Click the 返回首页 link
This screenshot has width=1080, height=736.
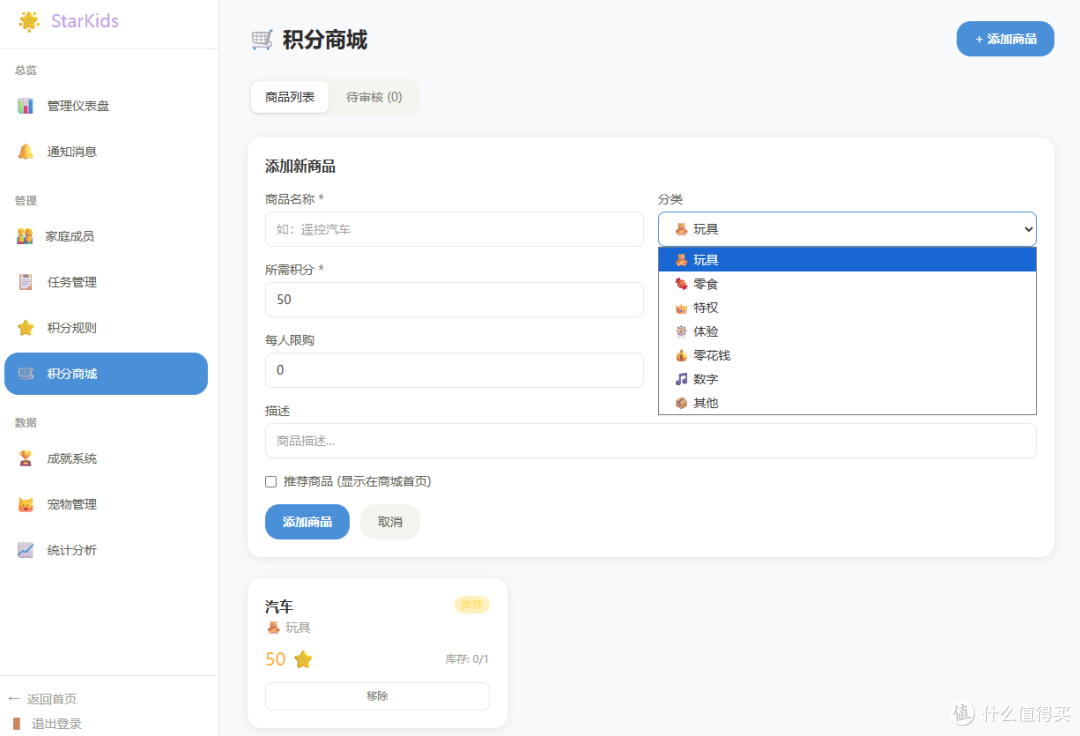tap(51, 699)
